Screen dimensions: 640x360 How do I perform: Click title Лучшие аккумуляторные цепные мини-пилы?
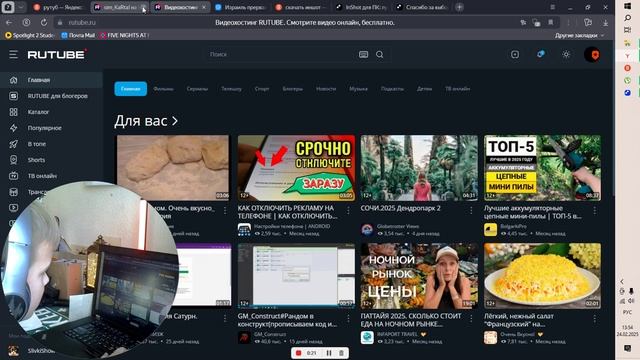click(x=532, y=212)
